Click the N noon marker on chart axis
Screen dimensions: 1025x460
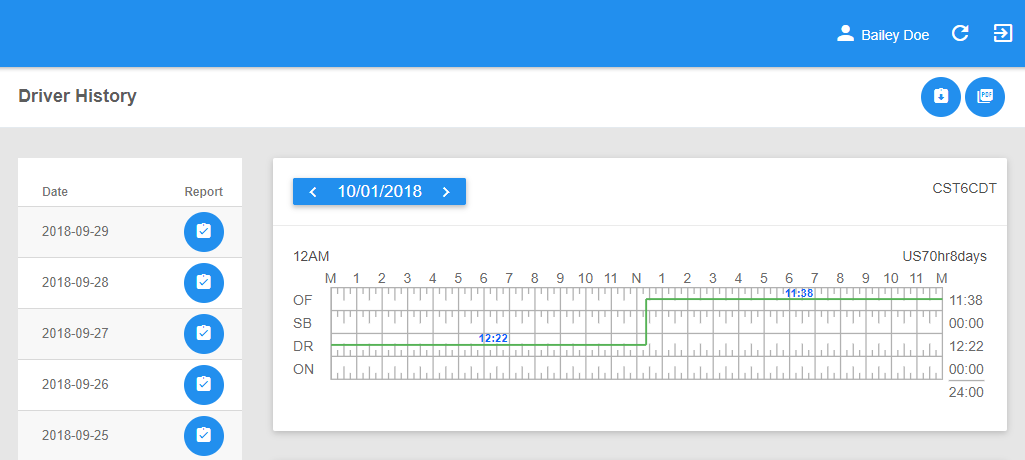[636, 279]
